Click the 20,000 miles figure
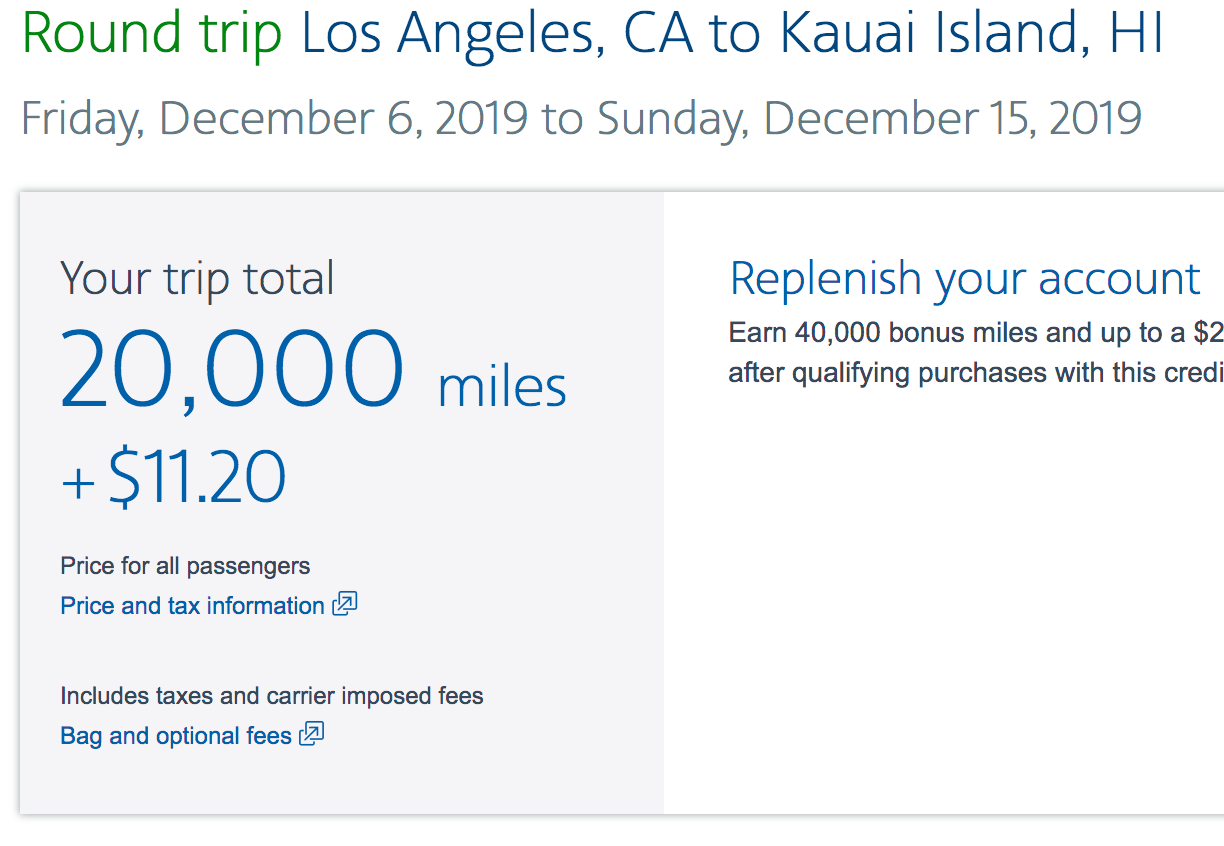This screenshot has height=846, width=1224. coord(232,368)
